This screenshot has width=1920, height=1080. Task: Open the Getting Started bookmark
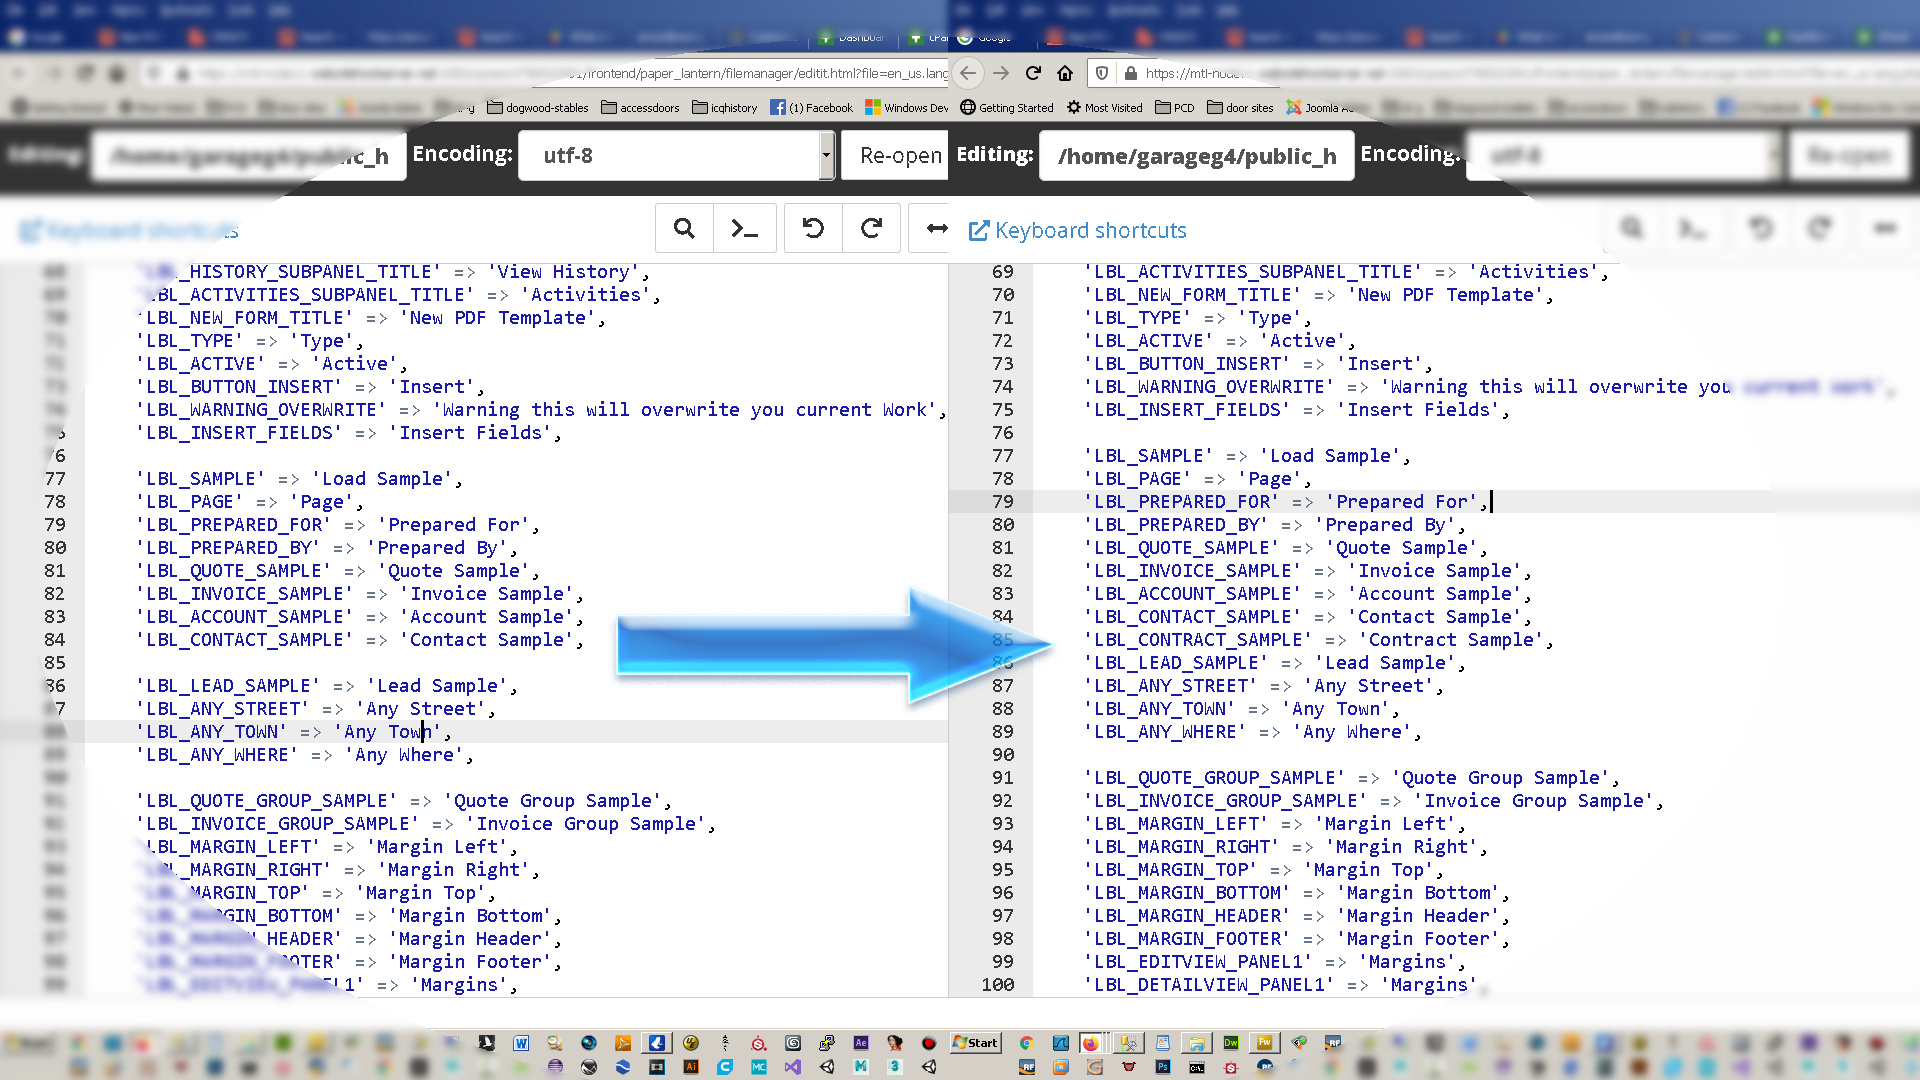pyautogui.click(x=1006, y=107)
